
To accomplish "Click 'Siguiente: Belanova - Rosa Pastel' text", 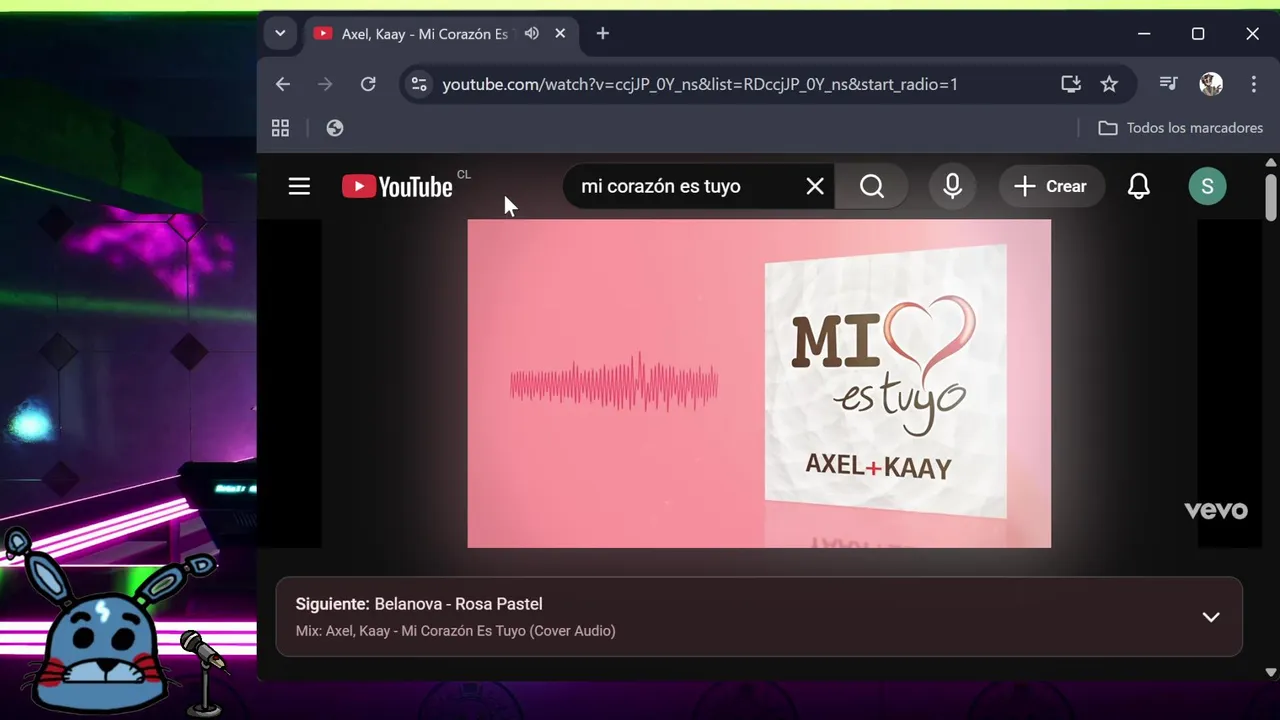I will click(x=419, y=604).
